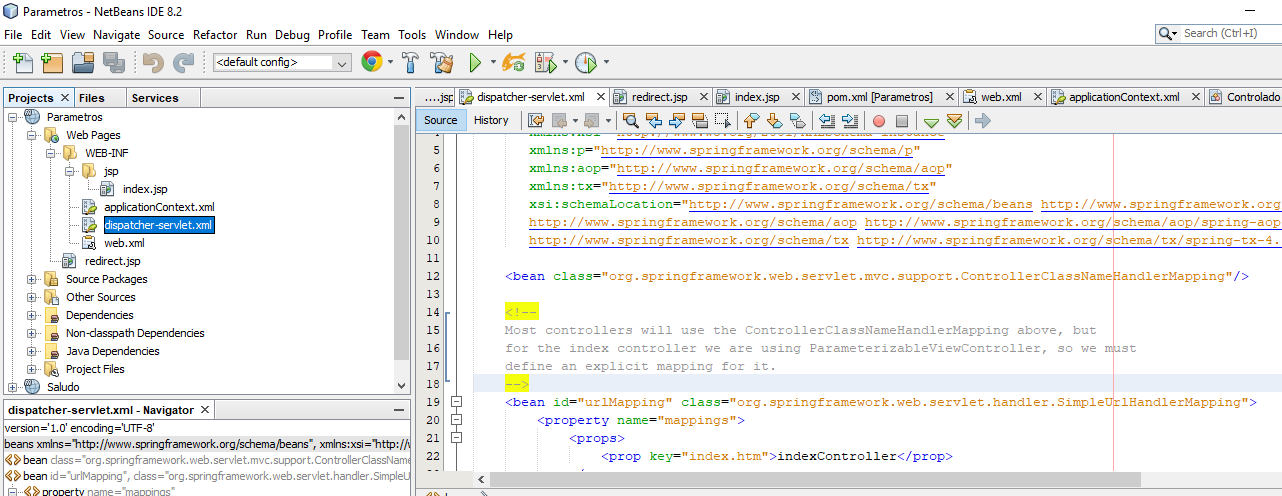Click the Search (Ctrl+I) input field
Screen dimensions: 1282x496
pos(1229,33)
